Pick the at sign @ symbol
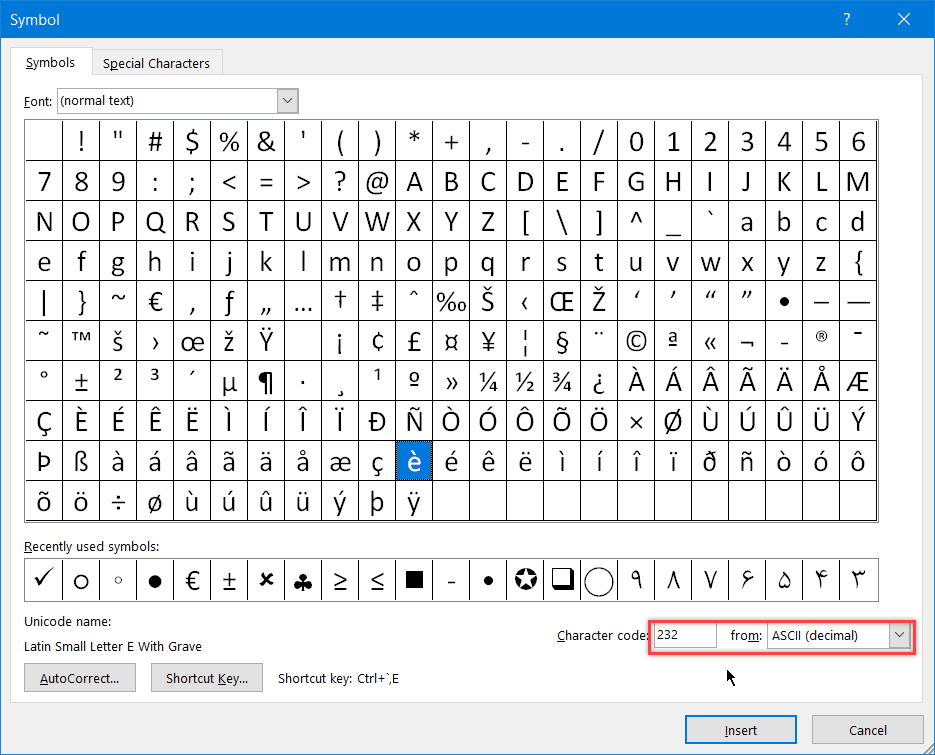The height and width of the screenshot is (755, 935). [x=377, y=181]
